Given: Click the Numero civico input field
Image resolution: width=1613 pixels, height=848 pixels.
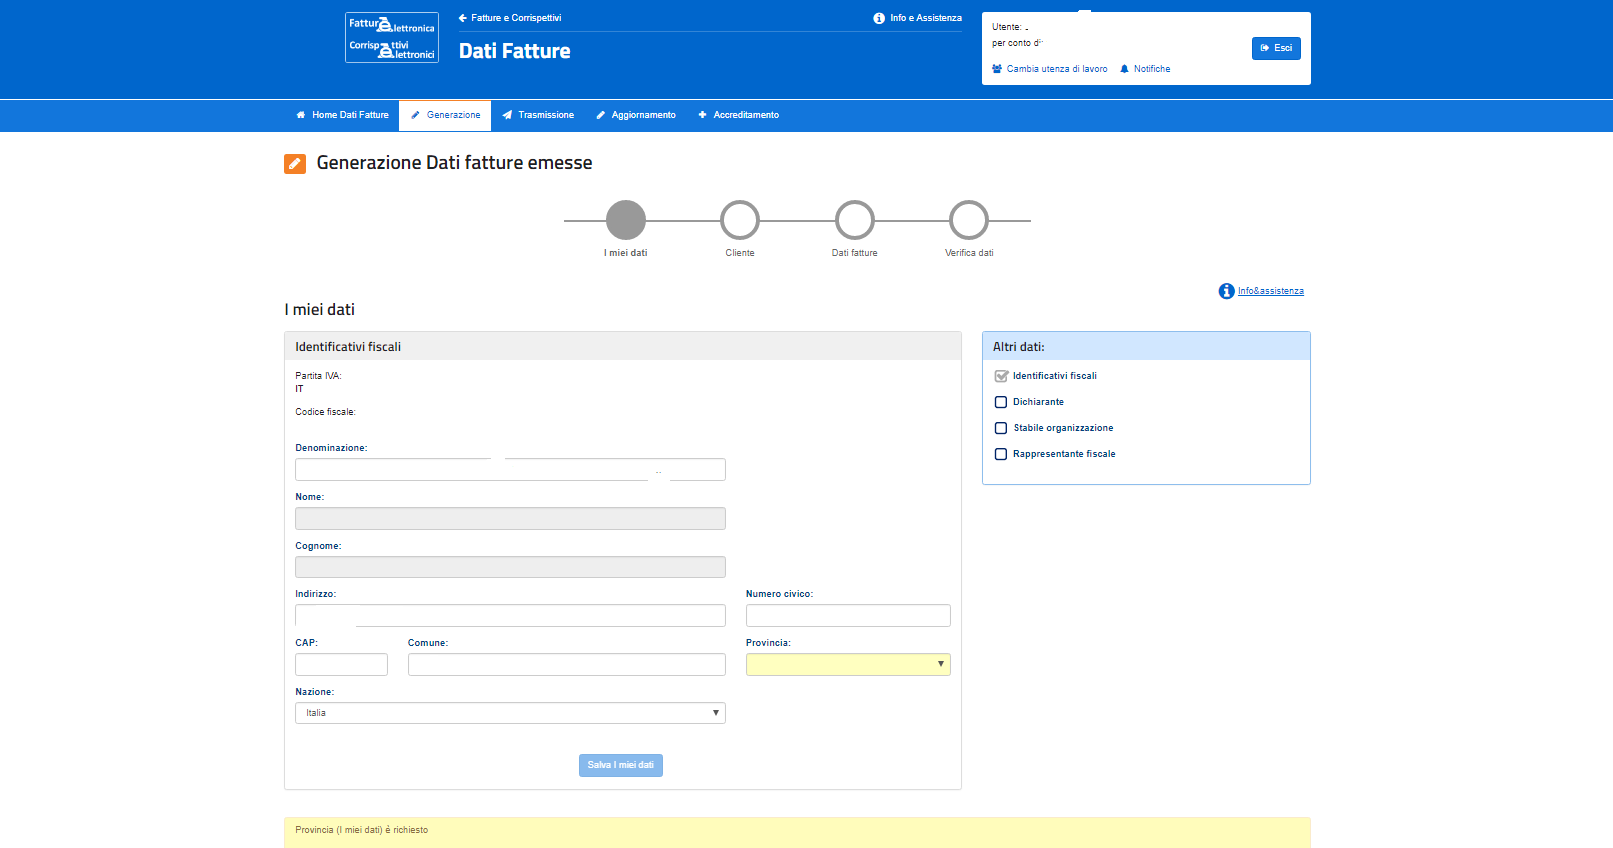Looking at the screenshot, I should click(848, 615).
